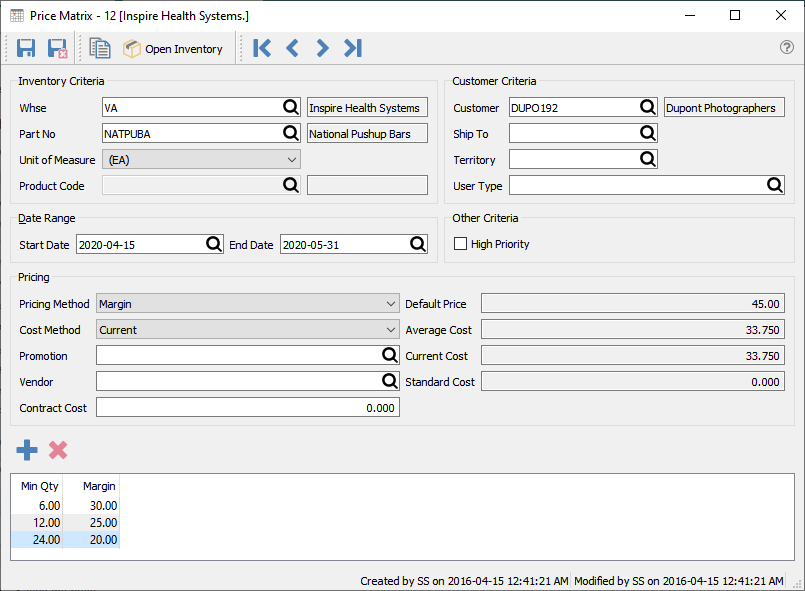Enable the High Priority checkbox

tap(461, 244)
